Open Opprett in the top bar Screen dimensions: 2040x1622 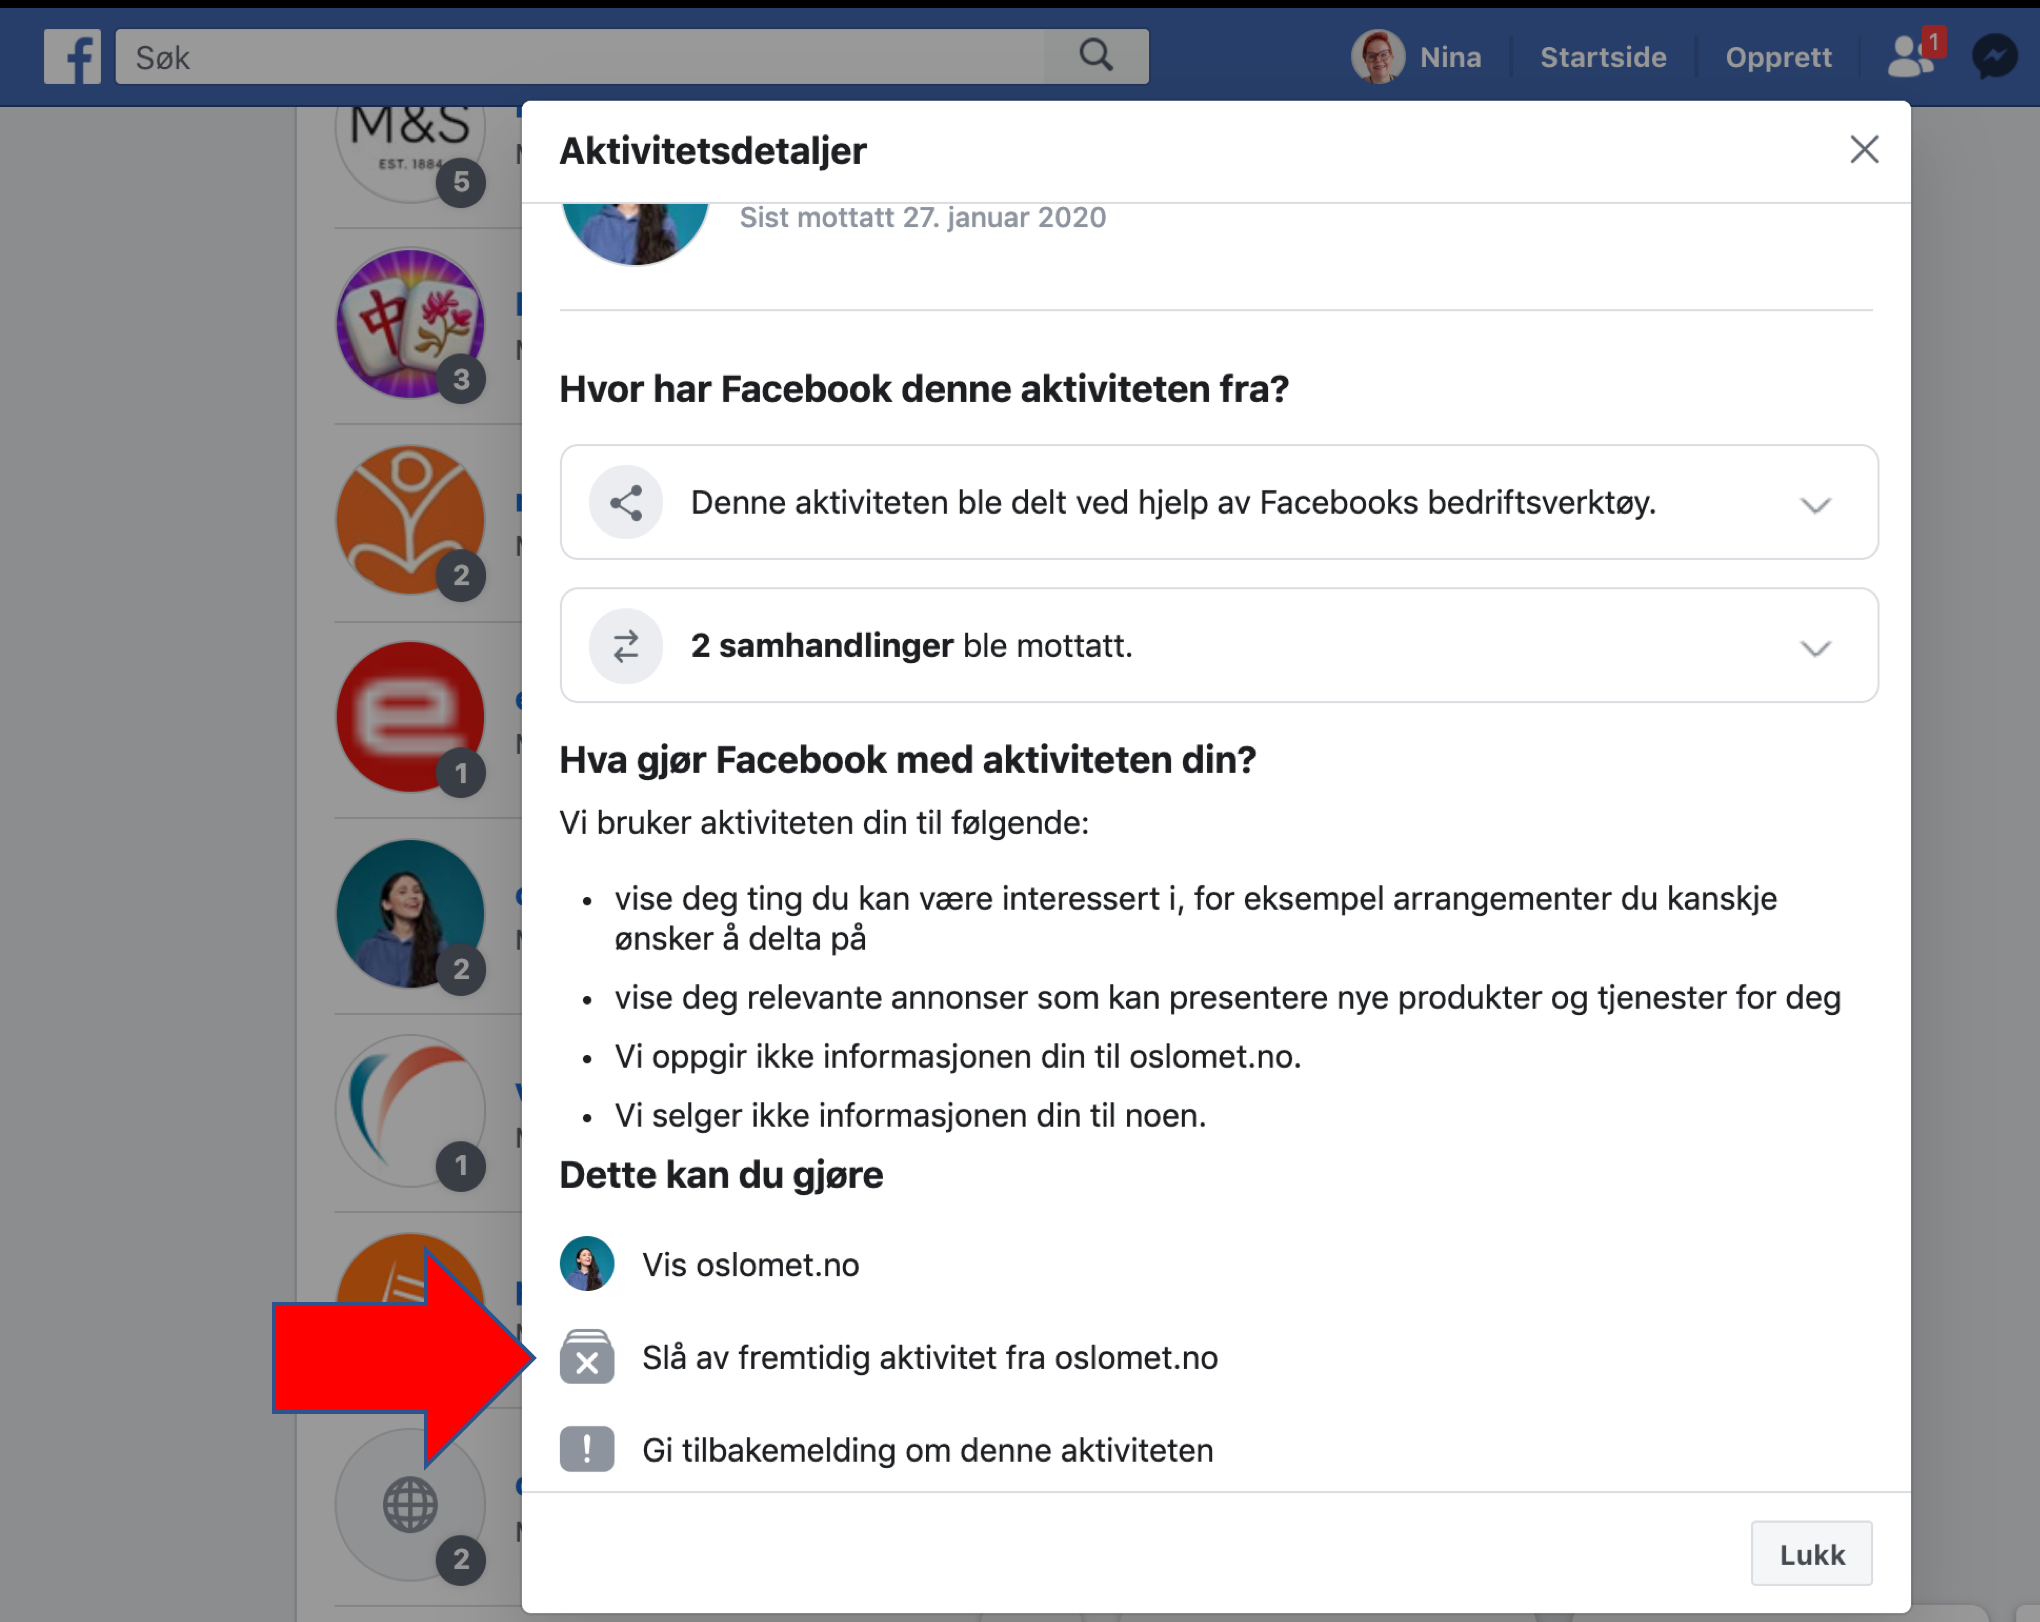tap(1778, 57)
